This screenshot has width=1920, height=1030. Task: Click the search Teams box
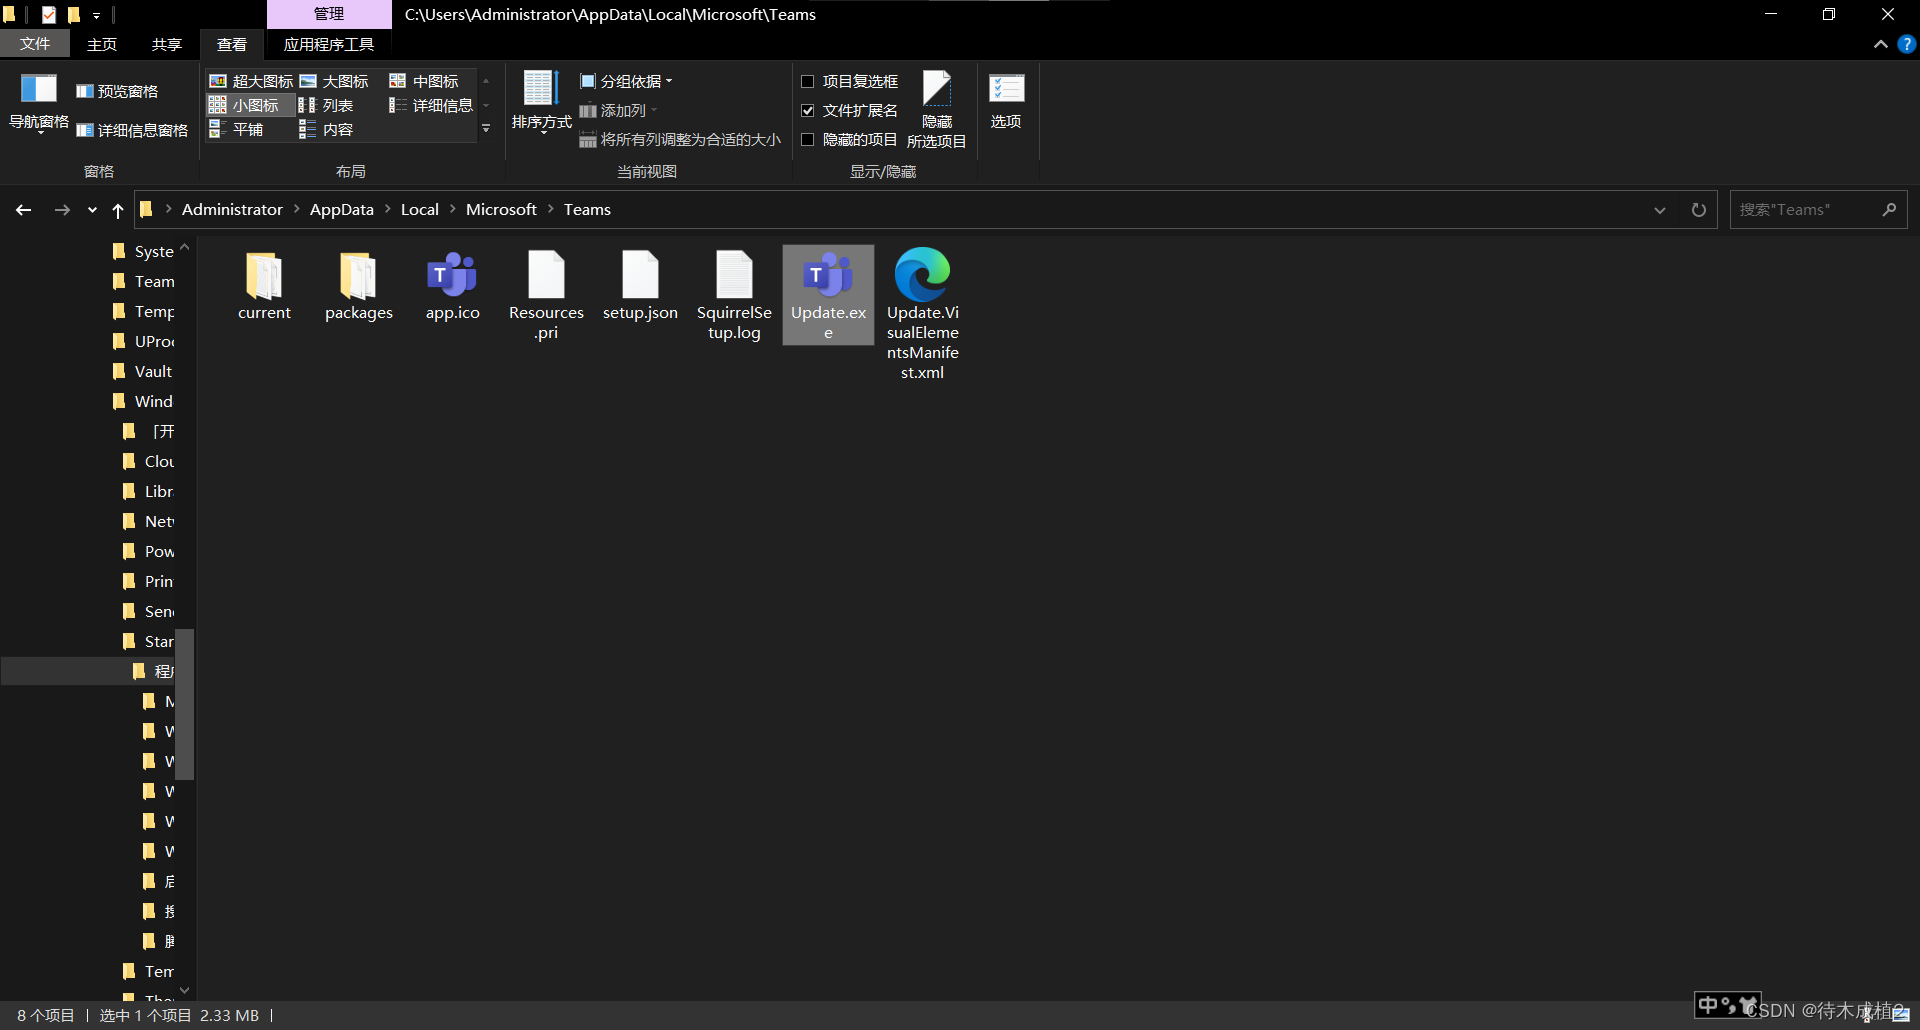pos(1818,210)
